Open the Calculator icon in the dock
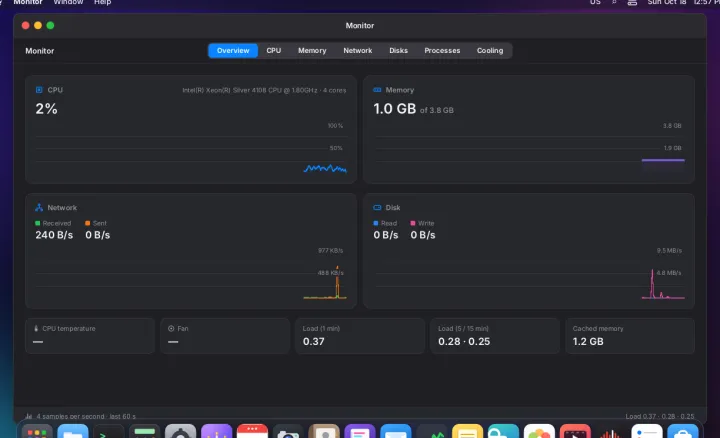Viewport: 720px width, 438px height. coord(144,432)
